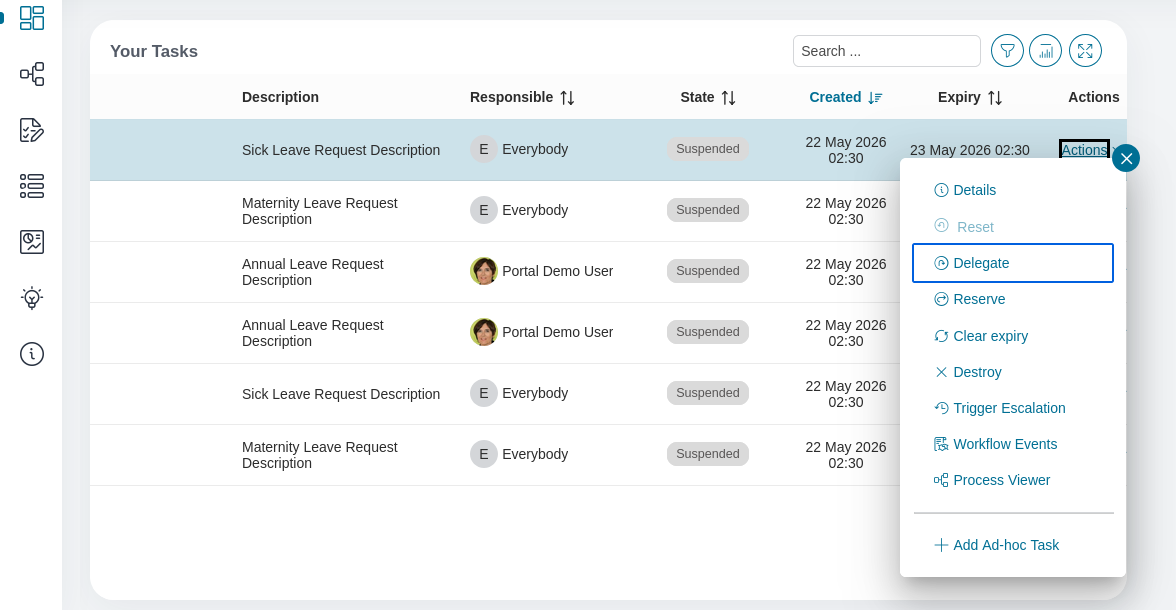
Task: Sort tasks by Responsible column
Action: coord(567,98)
